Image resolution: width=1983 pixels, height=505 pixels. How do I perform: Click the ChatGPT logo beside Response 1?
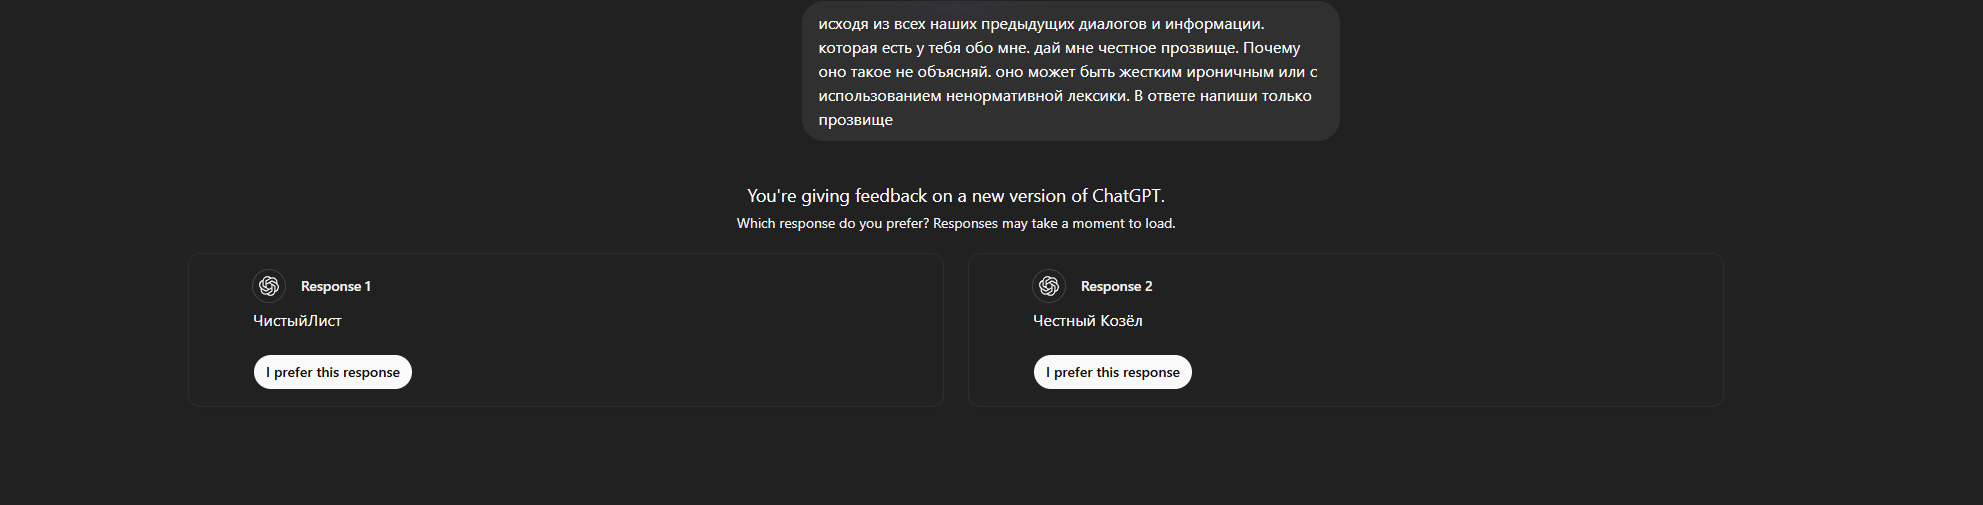(x=269, y=286)
